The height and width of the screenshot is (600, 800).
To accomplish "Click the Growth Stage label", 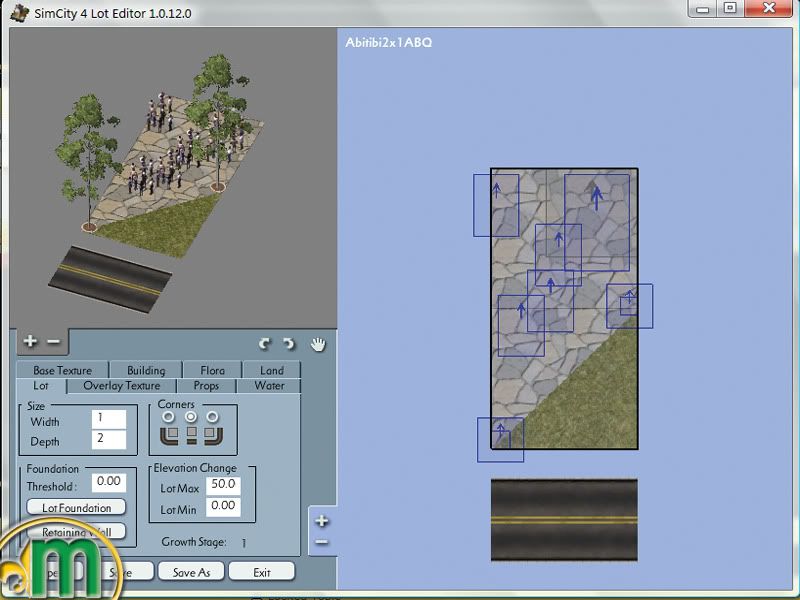I will [194, 542].
